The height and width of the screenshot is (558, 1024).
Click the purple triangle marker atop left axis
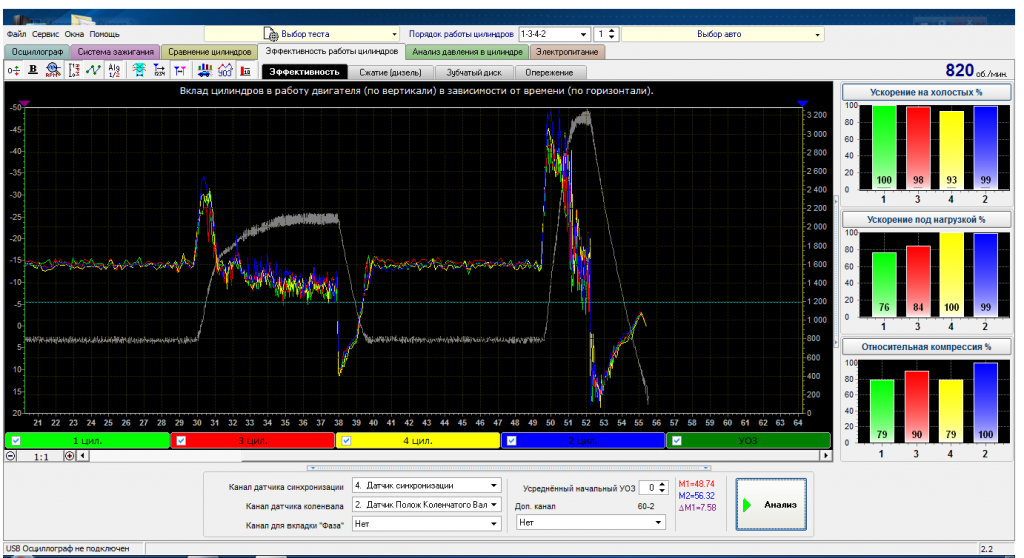pyautogui.click(x=25, y=103)
